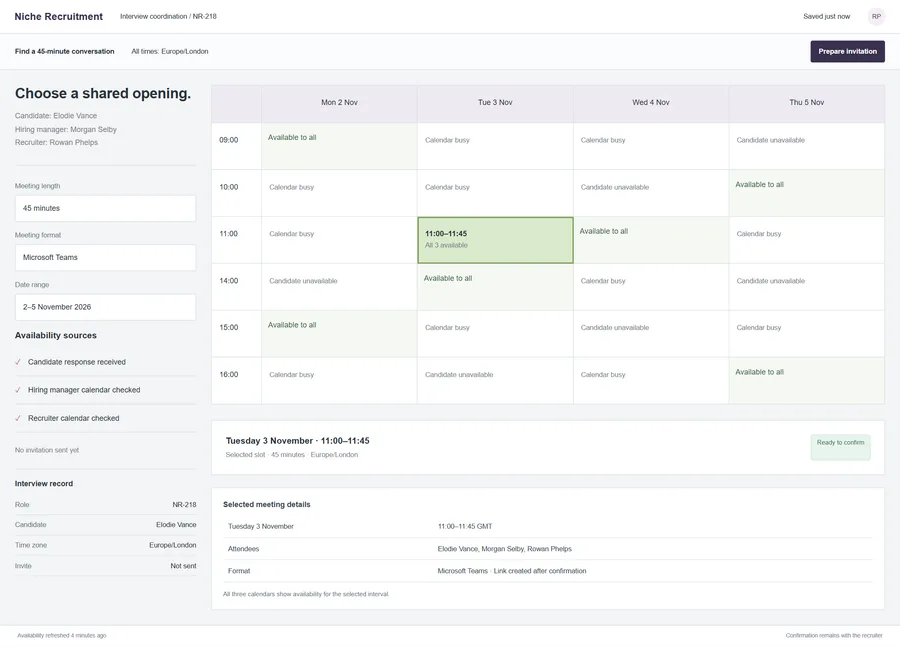Click the Tuesday 16:00 Candidate unavailable cell
Image resolution: width=900 pixels, height=647 pixels.
(495, 381)
